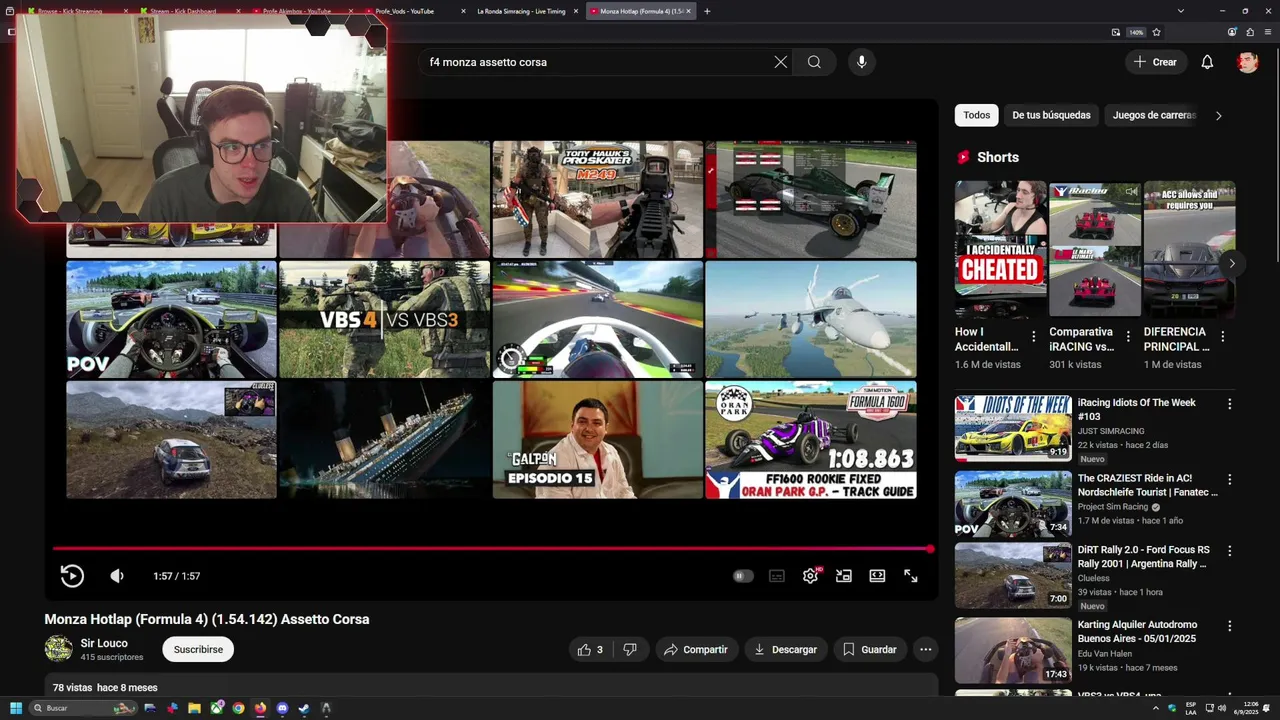Image resolution: width=1280 pixels, height=720 pixels.
Task: Open browser tab list dropdown
Action: click(1181, 11)
